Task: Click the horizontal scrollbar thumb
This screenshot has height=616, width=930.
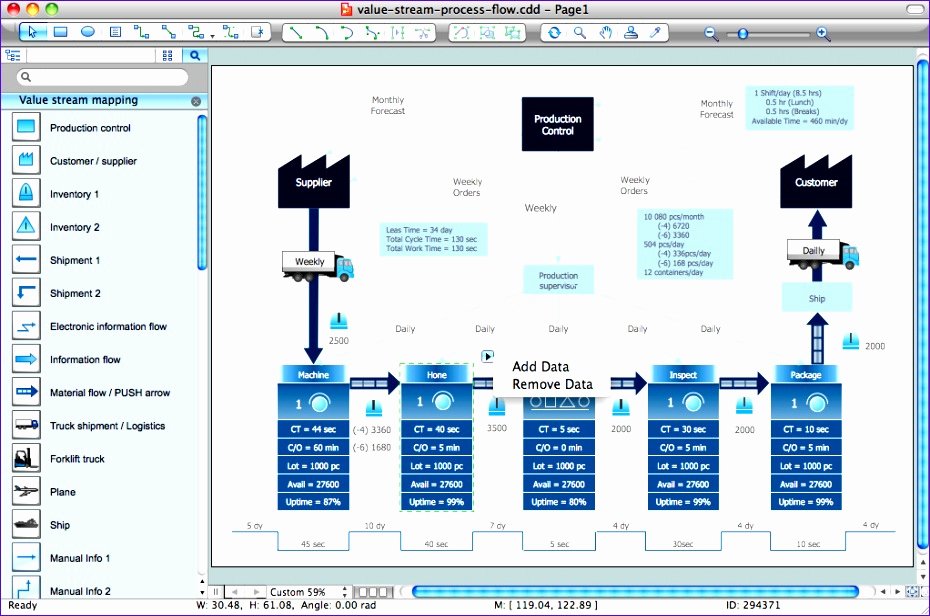Action: click(635, 592)
